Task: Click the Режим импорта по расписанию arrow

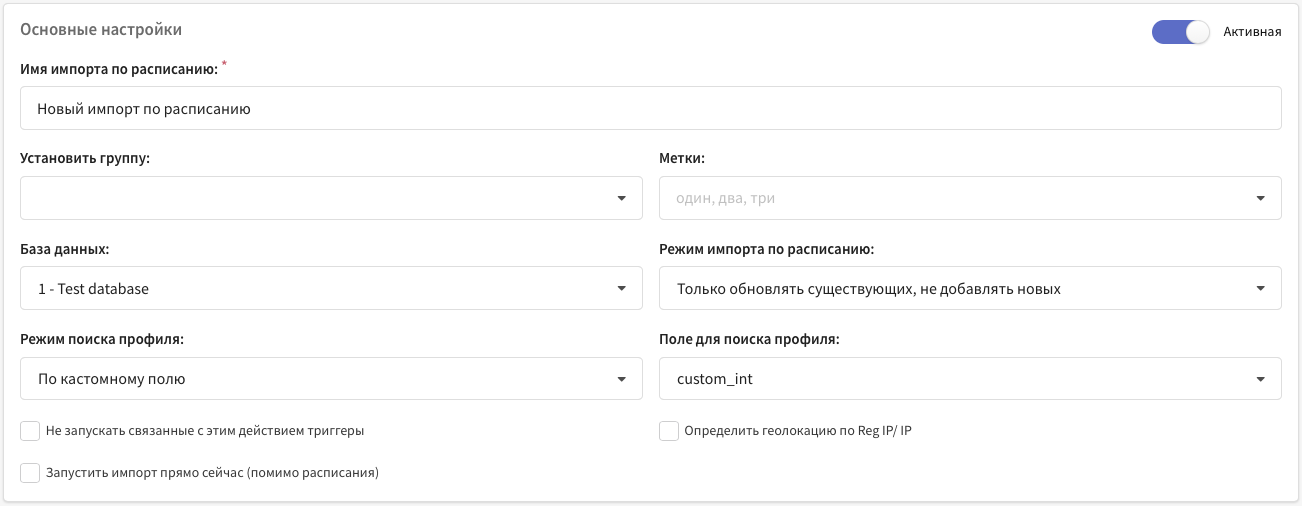Action: pyautogui.click(x=1260, y=289)
